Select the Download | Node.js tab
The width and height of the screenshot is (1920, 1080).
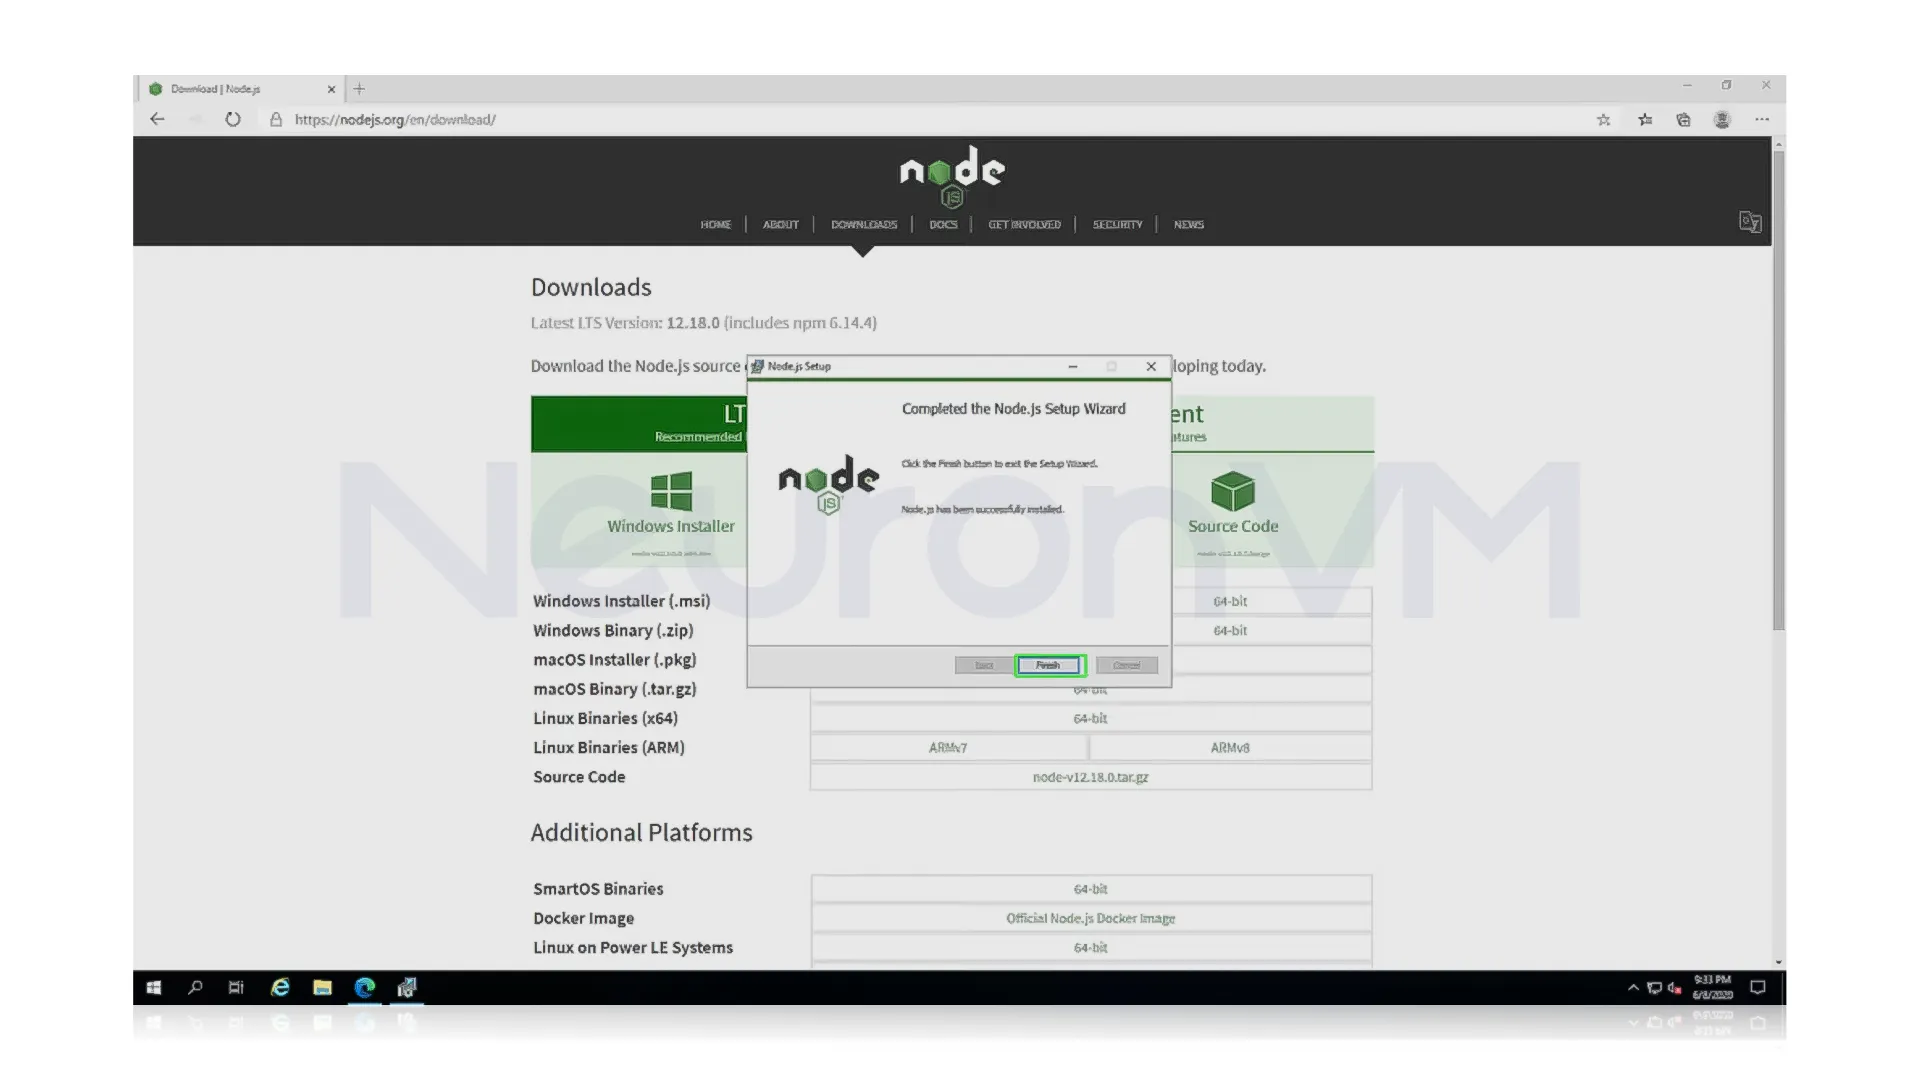pyautogui.click(x=240, y=89)
